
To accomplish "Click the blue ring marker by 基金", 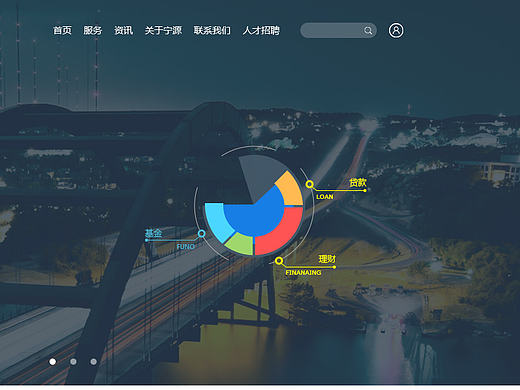I will coord(201,234).
